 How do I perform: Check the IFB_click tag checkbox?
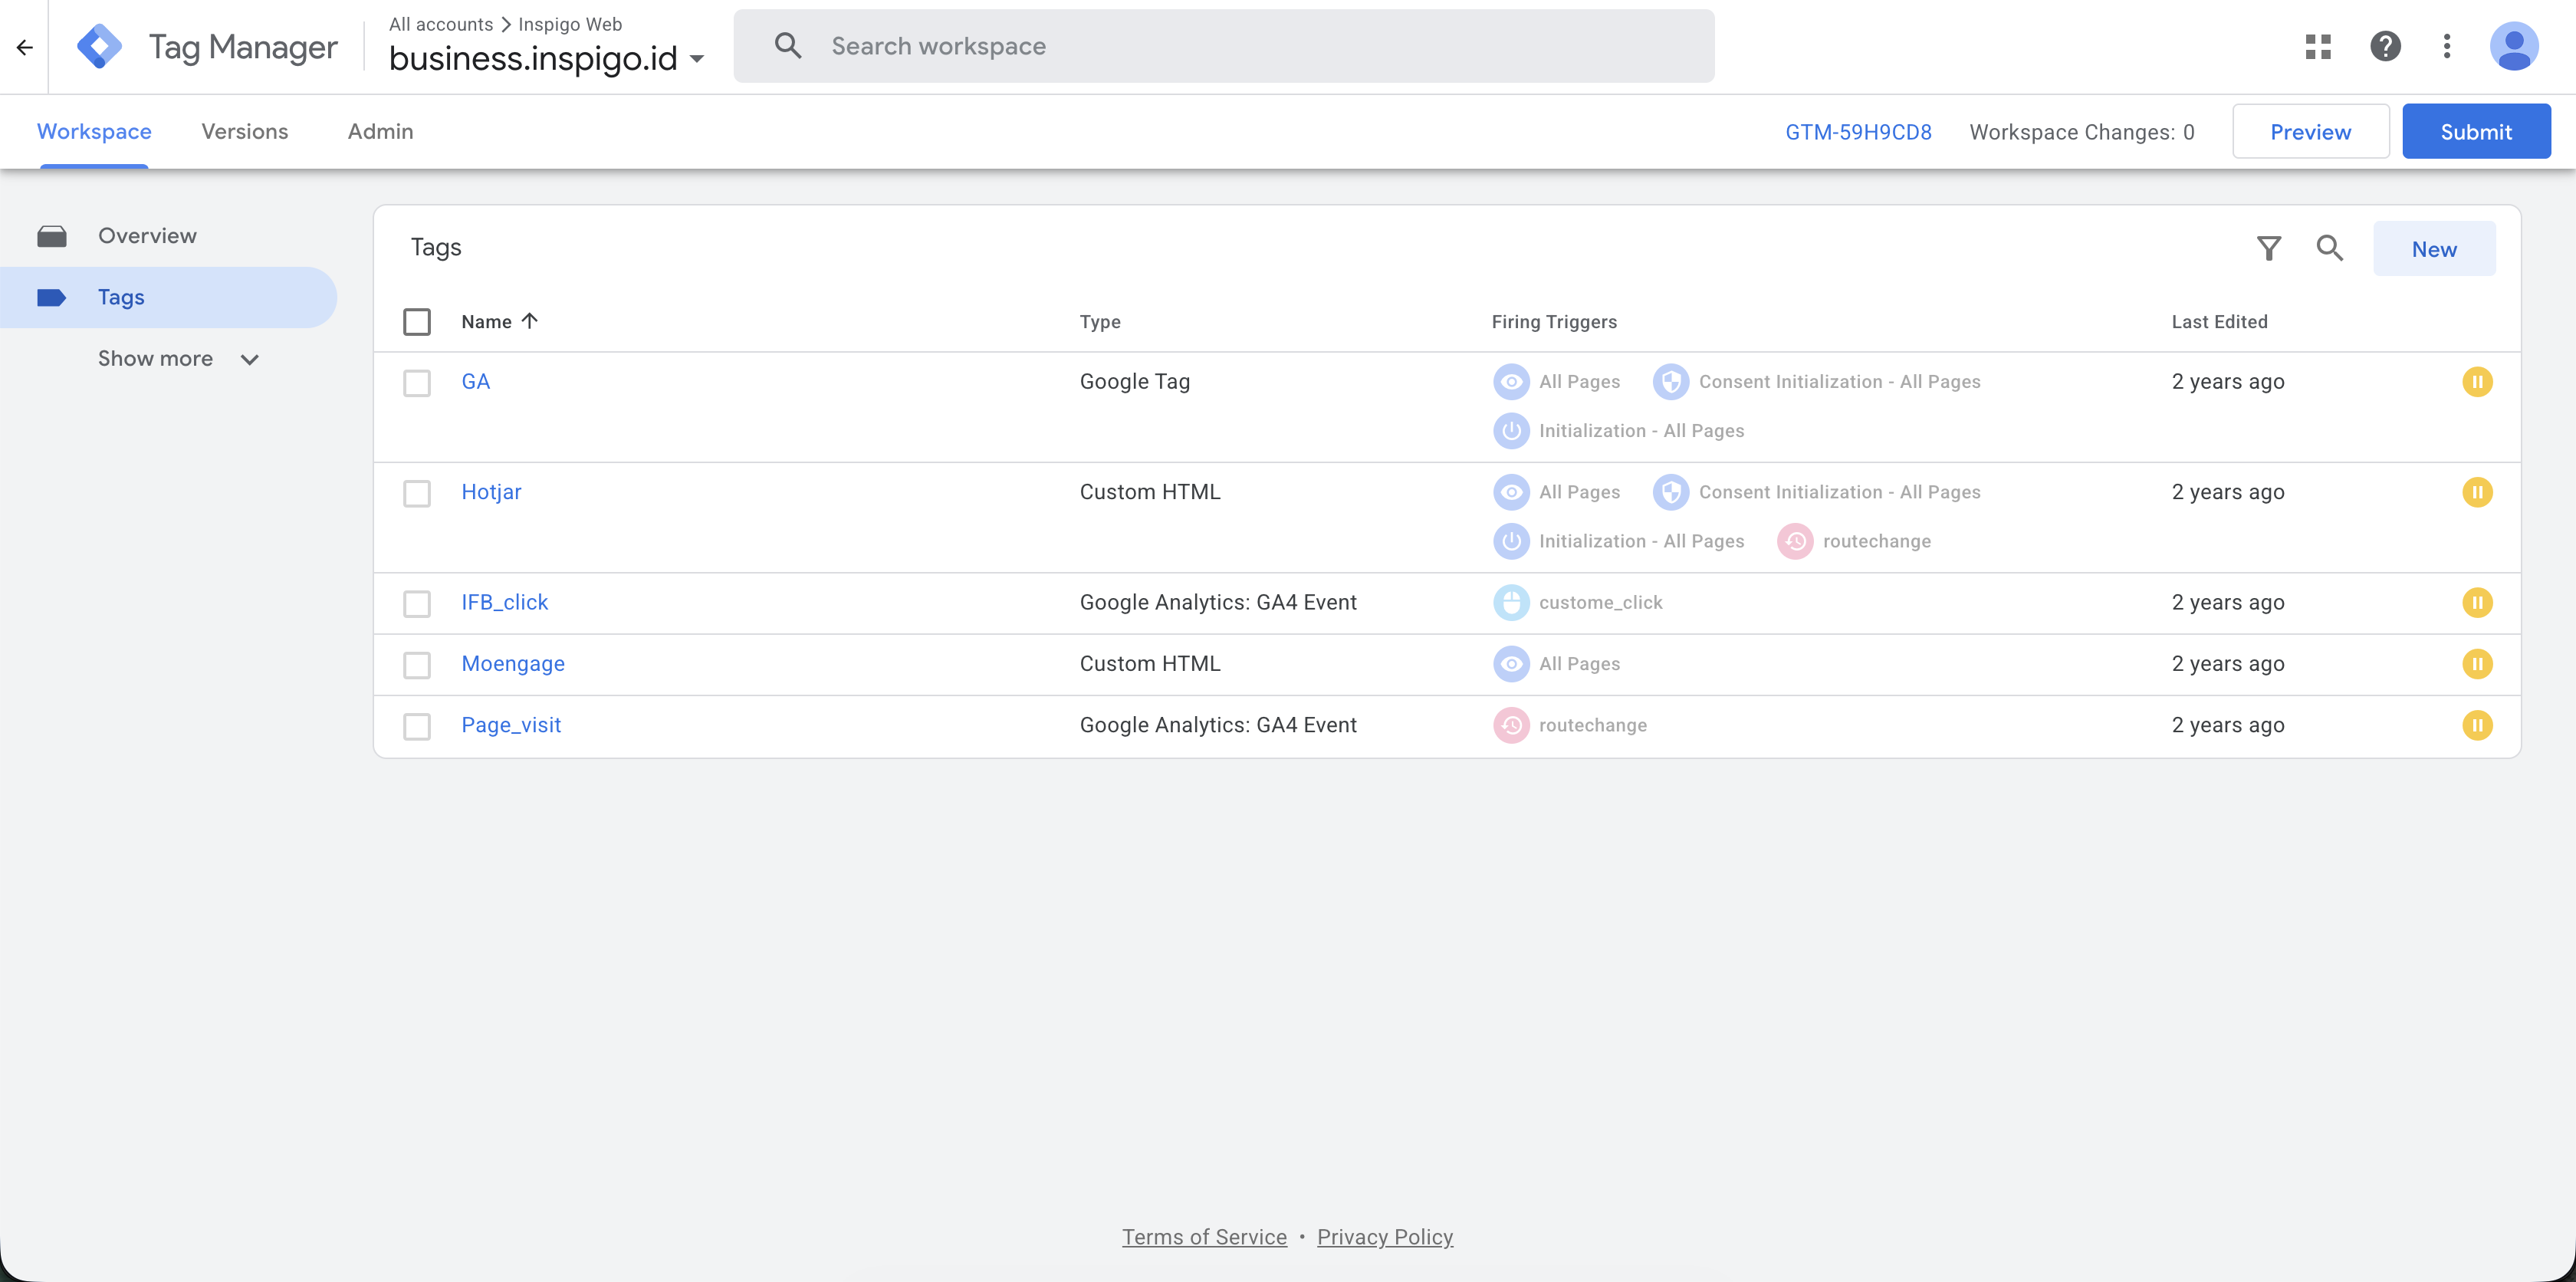417,604
